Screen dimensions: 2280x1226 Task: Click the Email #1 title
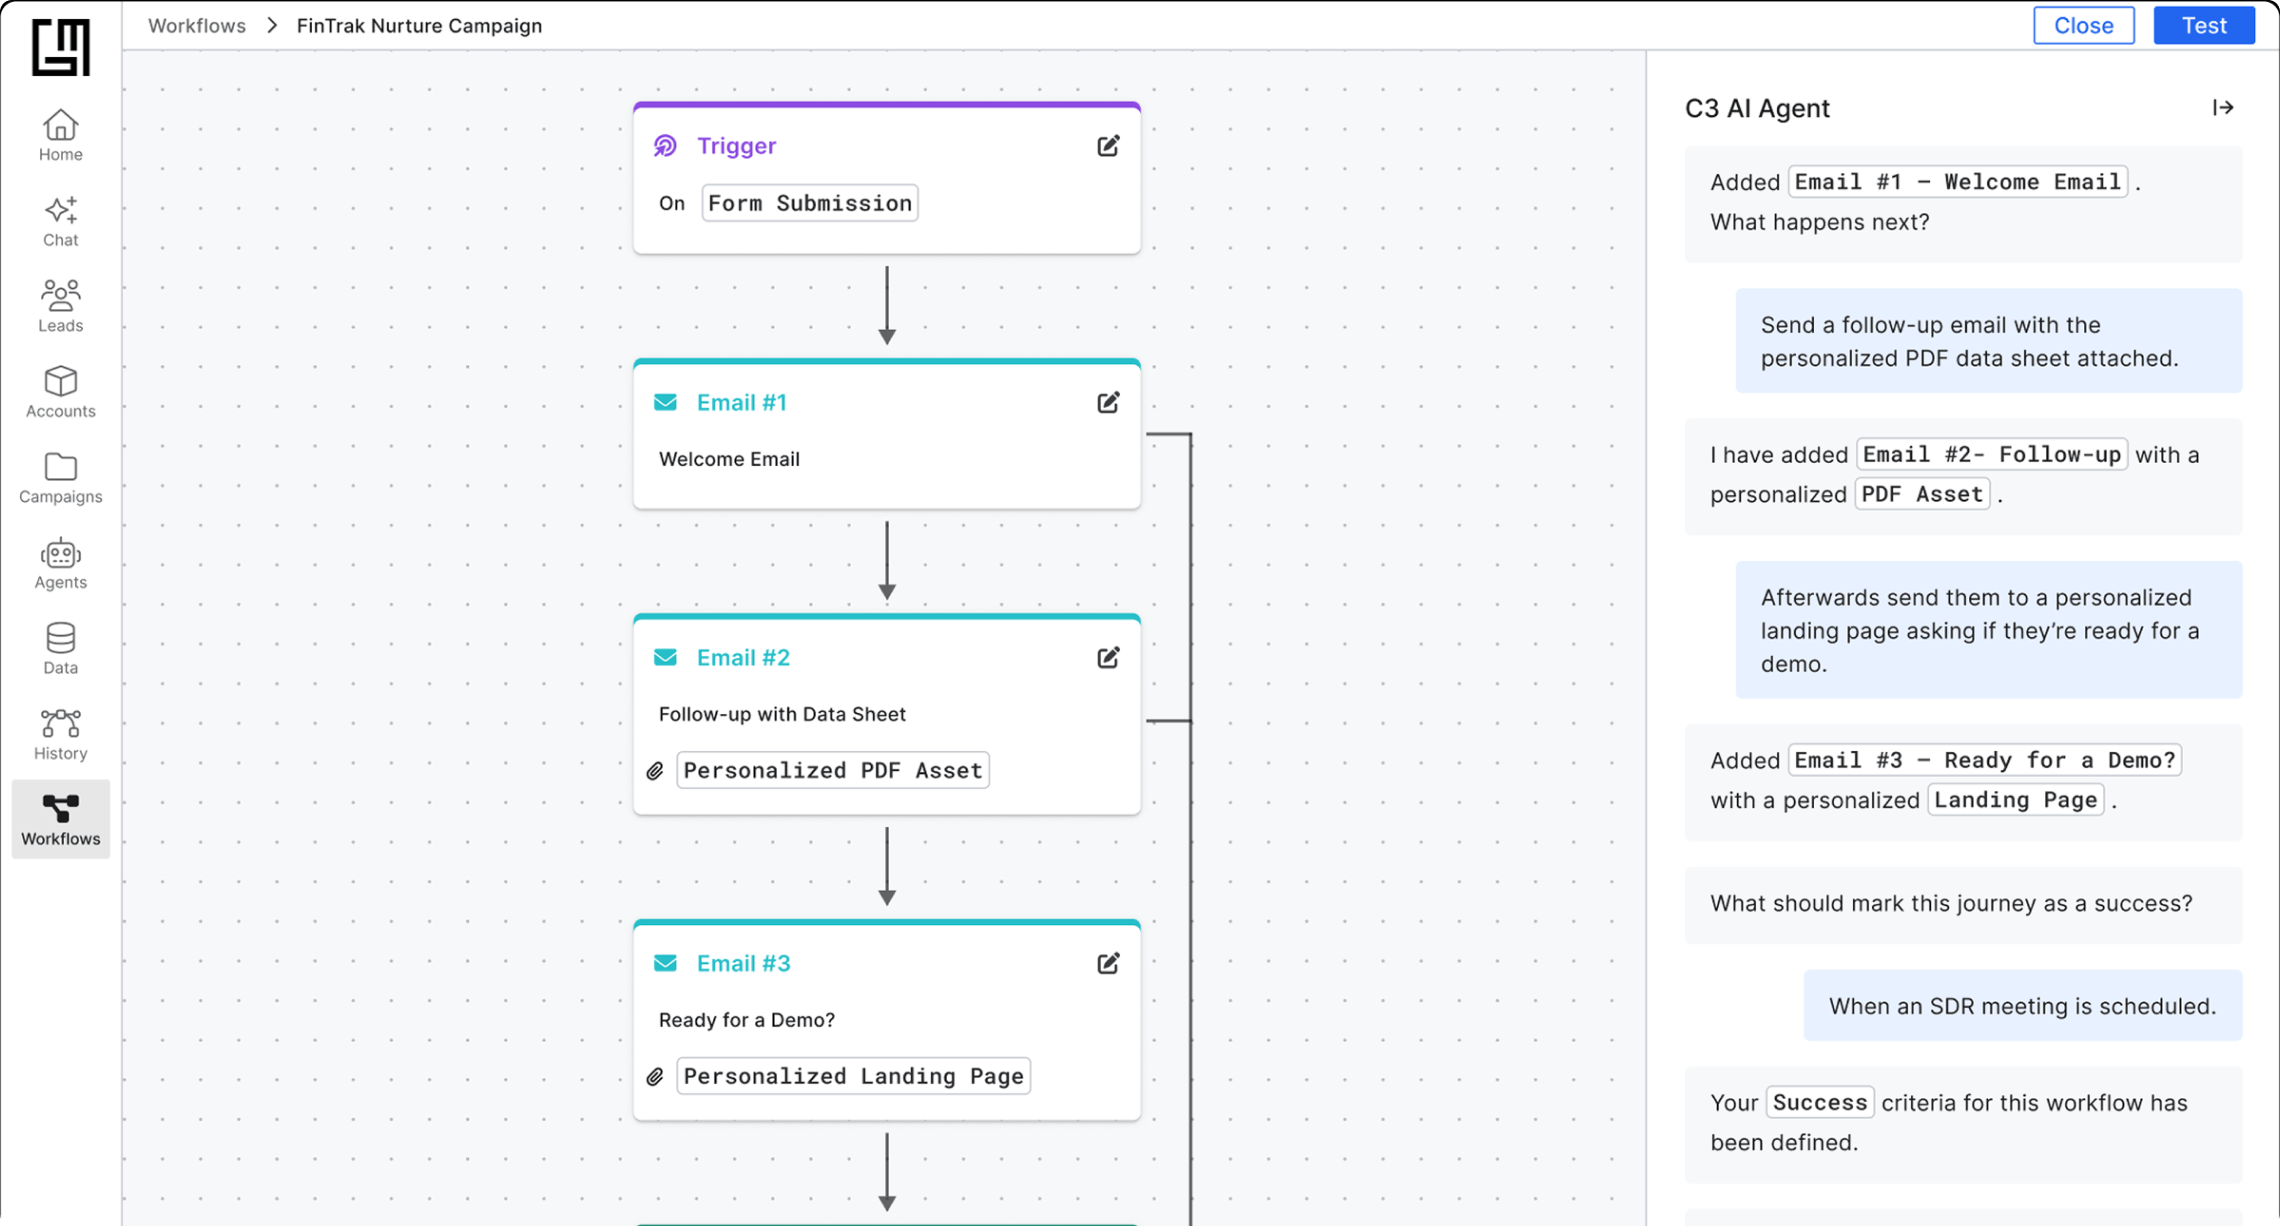742,402
